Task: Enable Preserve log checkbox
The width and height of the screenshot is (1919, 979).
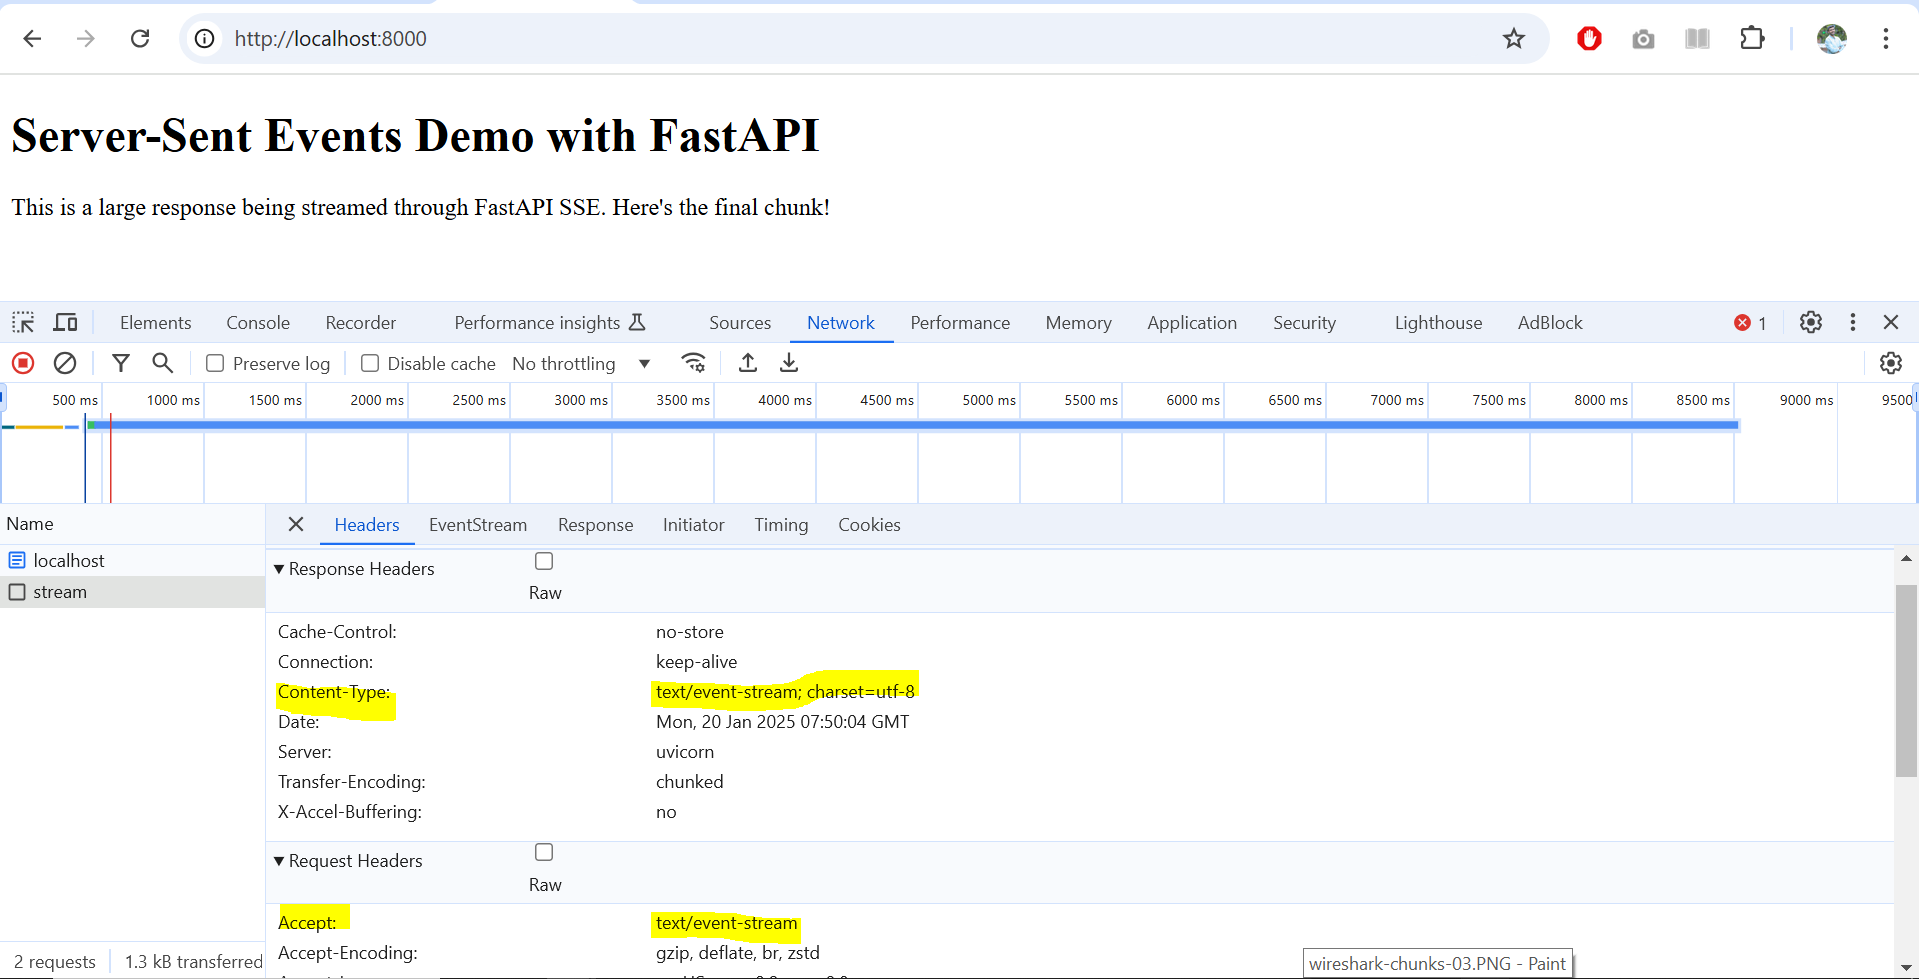Action: point(215,363)
